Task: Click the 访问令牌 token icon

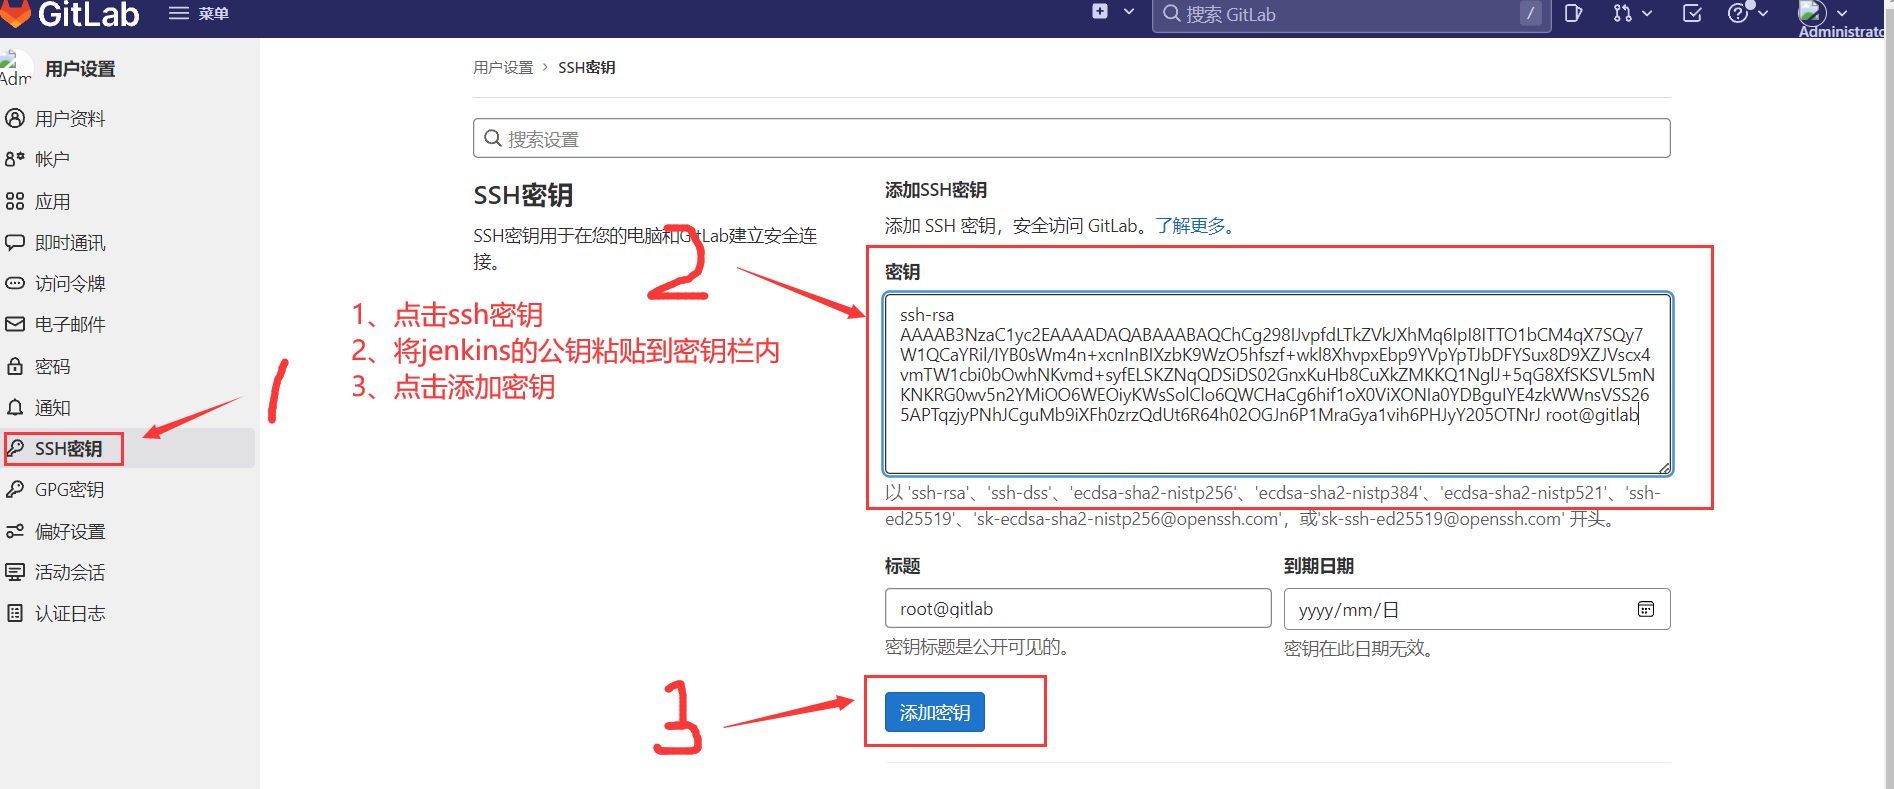Action: [x=15, y=283]
